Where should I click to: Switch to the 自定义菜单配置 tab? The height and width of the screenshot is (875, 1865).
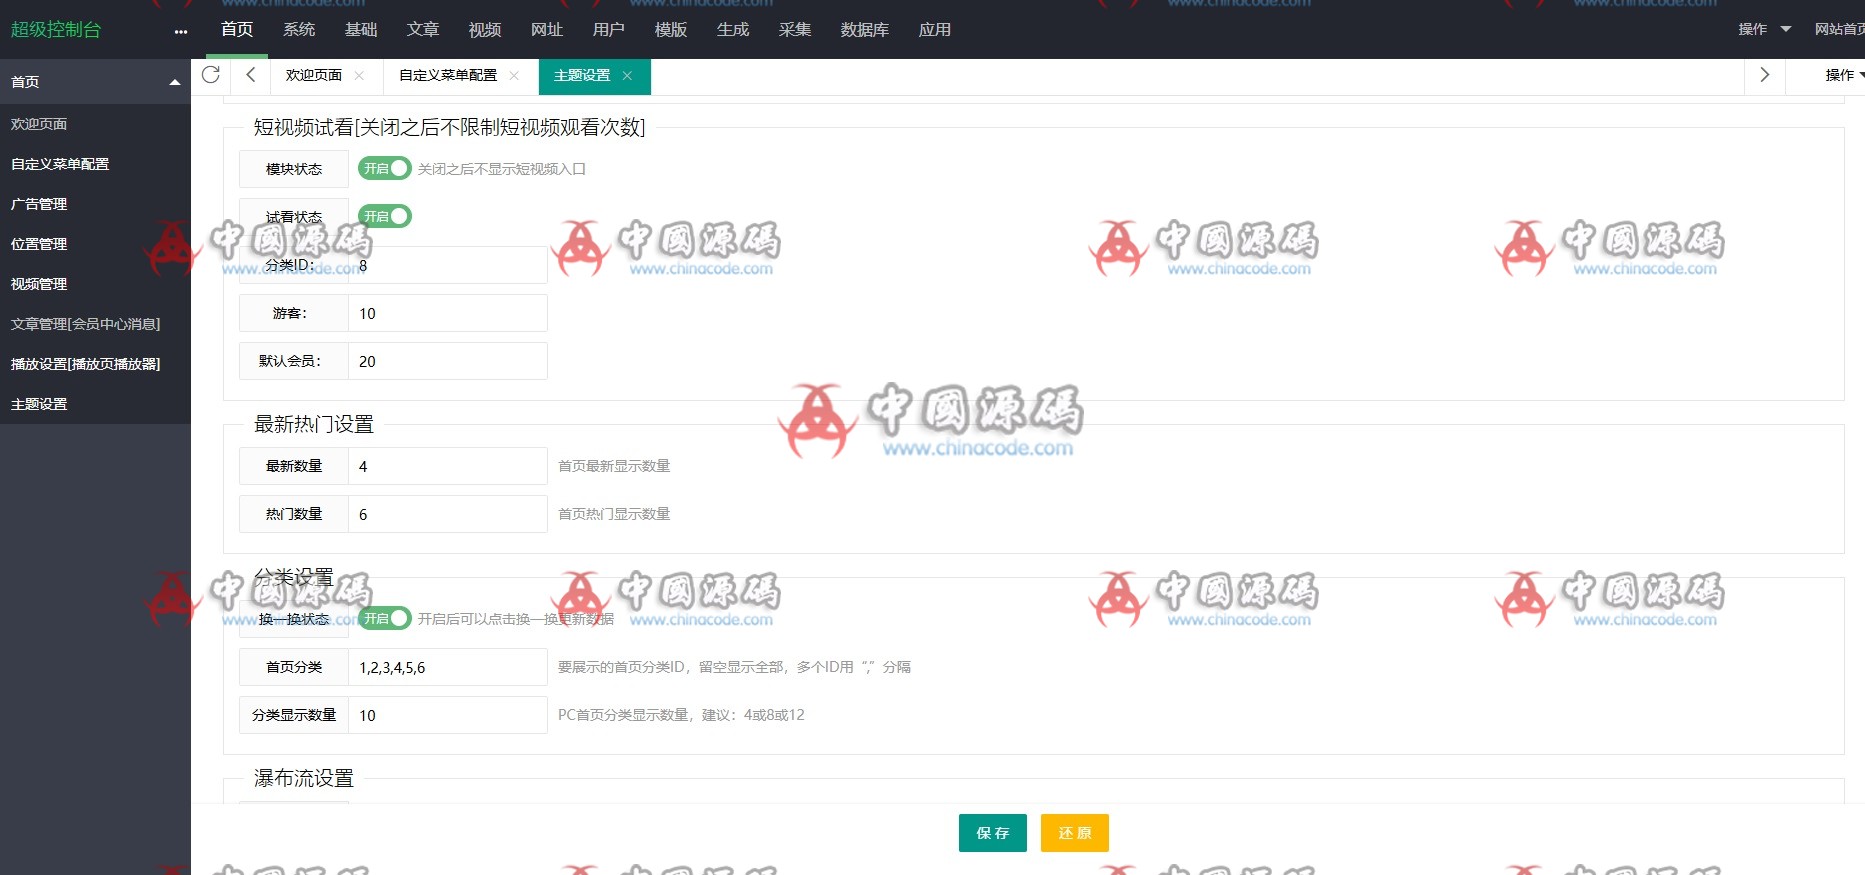coord(448,75)
